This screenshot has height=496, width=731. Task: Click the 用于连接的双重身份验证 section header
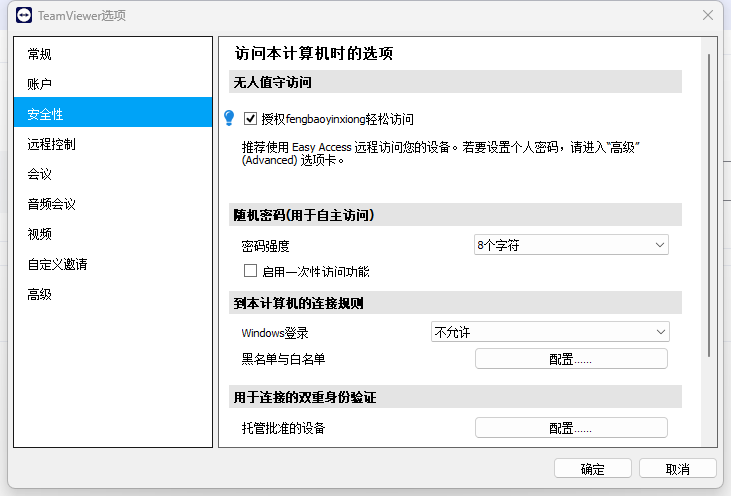(455, 397)
